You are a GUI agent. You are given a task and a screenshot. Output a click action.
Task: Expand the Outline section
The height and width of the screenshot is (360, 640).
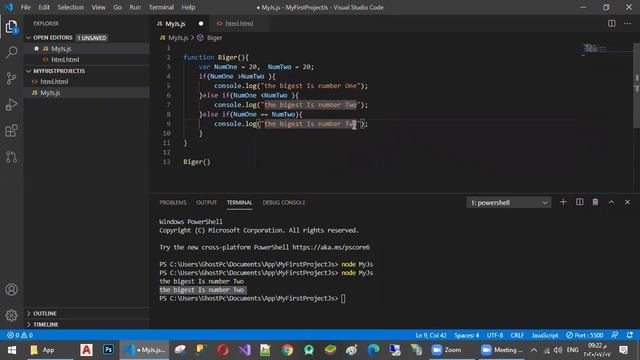(x=87, y=313)
